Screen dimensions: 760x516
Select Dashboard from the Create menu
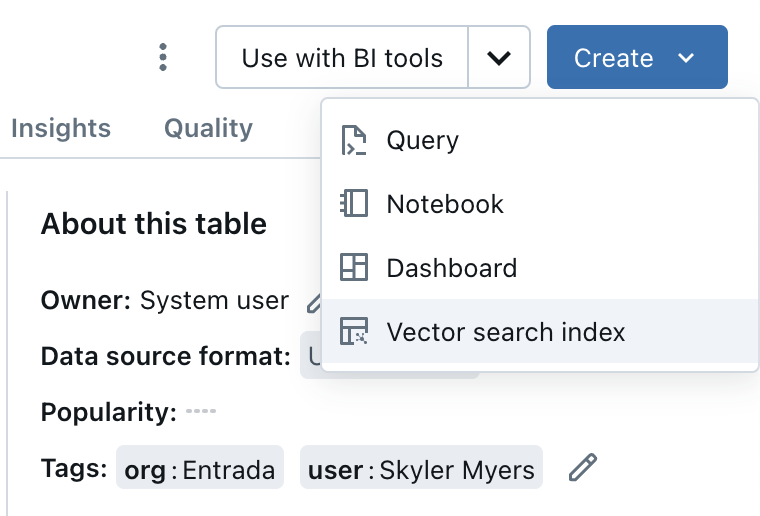[x=540, y=268]
